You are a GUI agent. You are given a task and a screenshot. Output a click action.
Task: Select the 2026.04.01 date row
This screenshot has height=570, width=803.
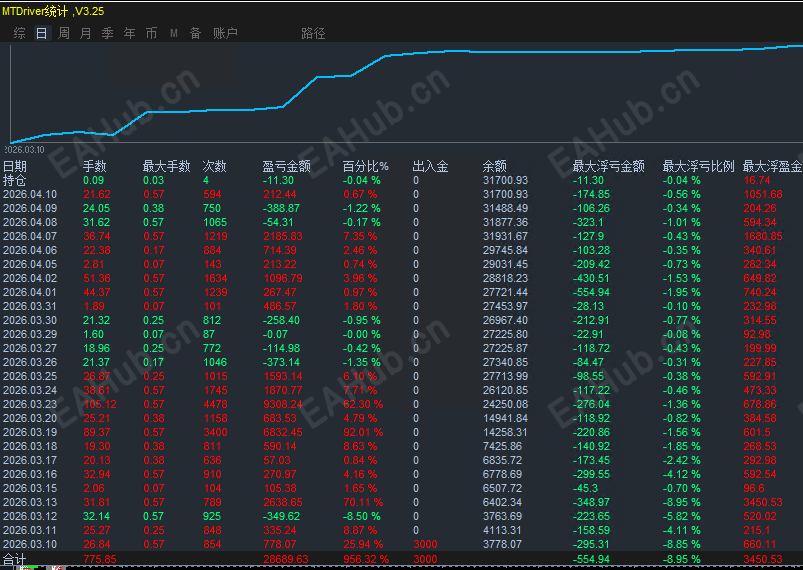[402, 292]
